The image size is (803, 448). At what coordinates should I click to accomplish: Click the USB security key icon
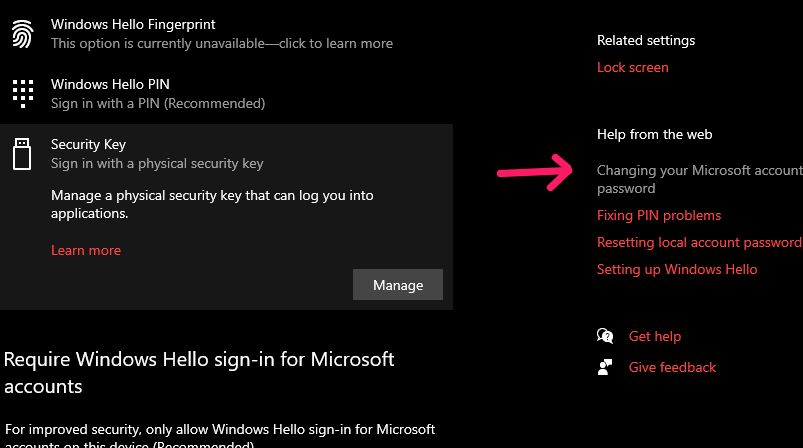point(22,153)
